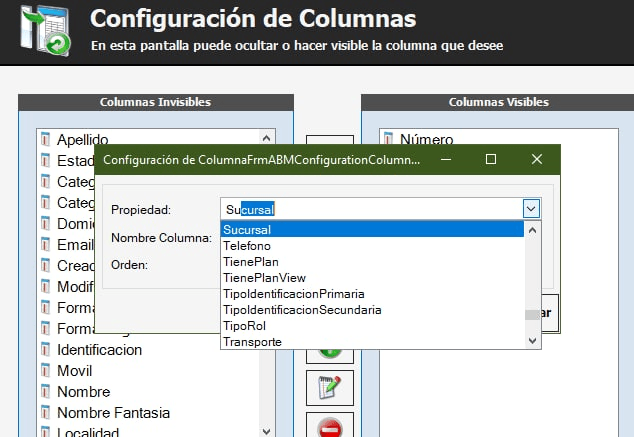Click the column icon next to Movil
634x437 pixels.
pos(45,371)
